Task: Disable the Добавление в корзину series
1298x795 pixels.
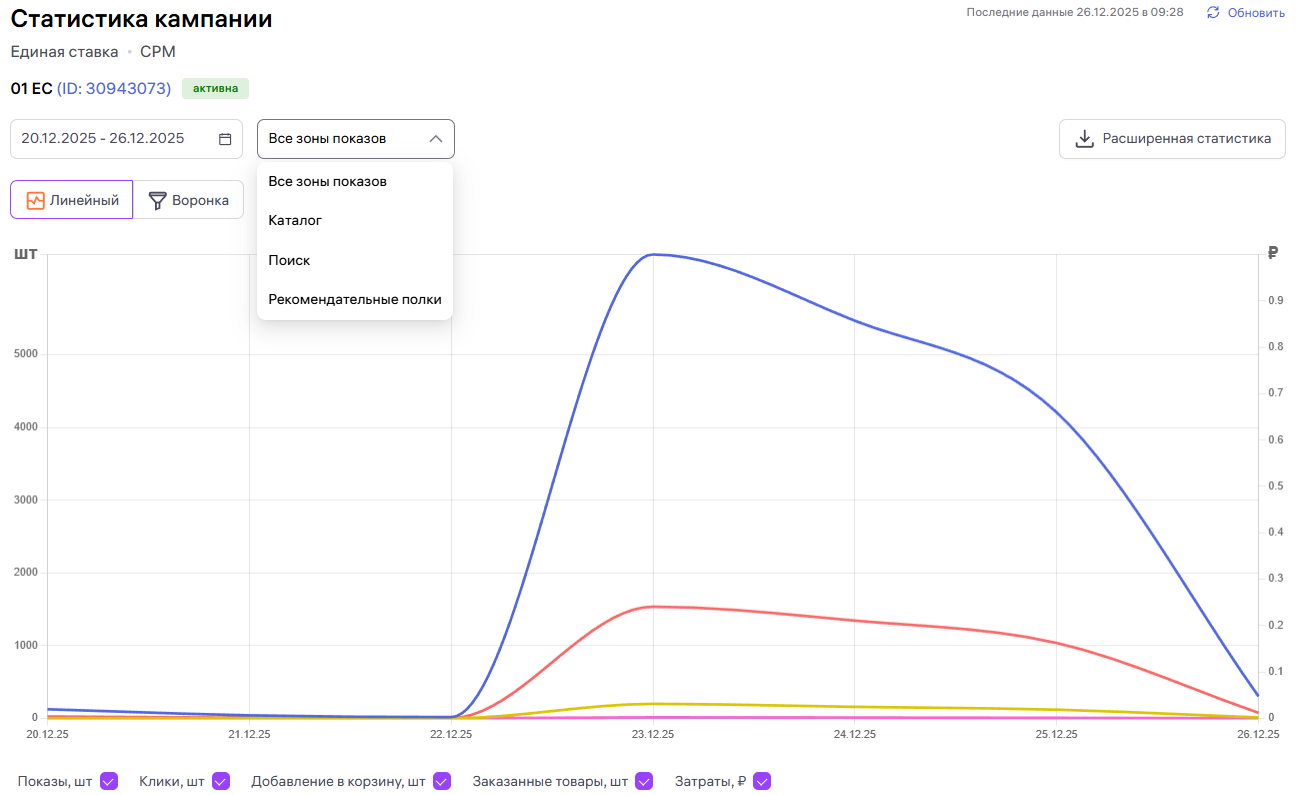Action: pos(442,781)
